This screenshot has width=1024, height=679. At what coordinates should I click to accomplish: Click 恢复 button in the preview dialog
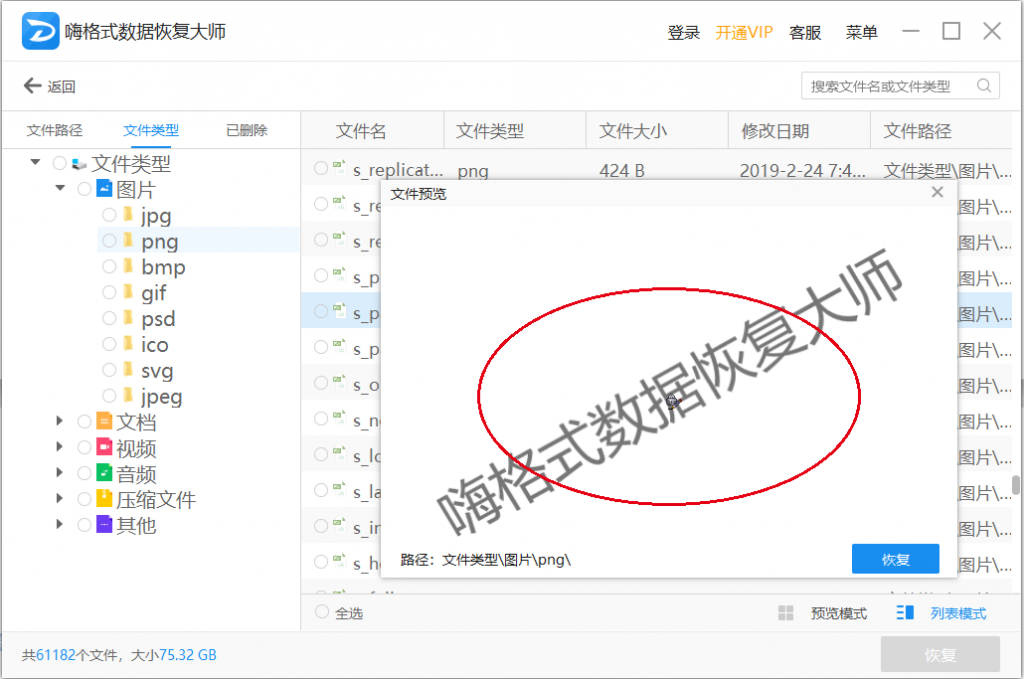(895, 559)
